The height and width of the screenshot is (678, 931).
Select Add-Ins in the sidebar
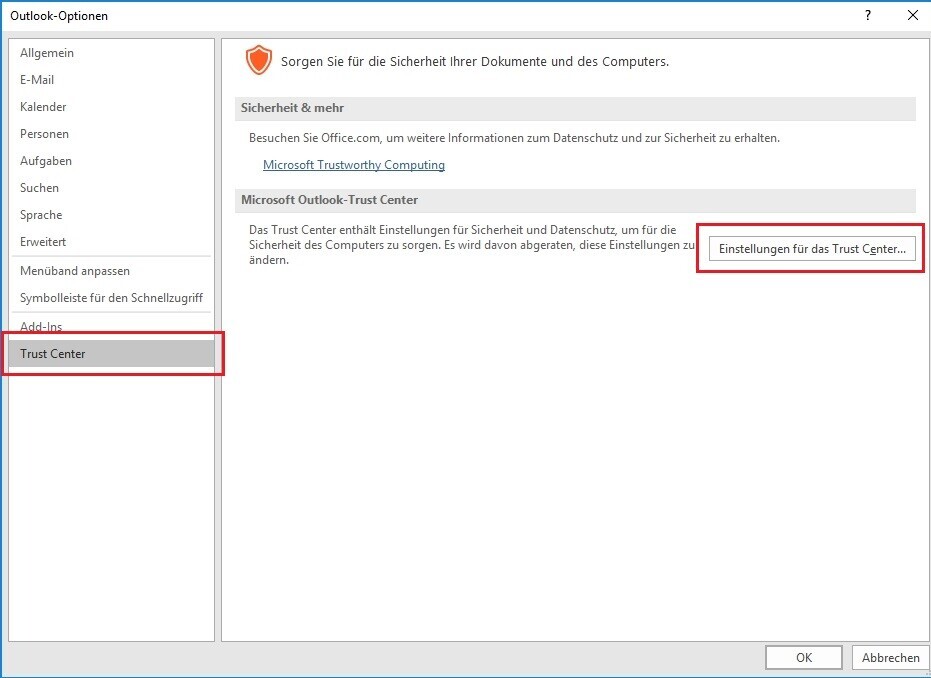point(111,327)
